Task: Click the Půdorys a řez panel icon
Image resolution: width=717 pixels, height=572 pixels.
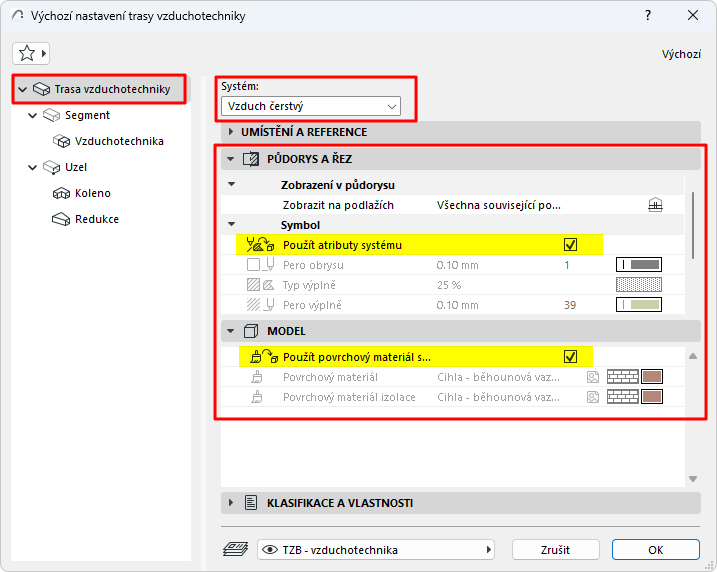Action: 251,159
